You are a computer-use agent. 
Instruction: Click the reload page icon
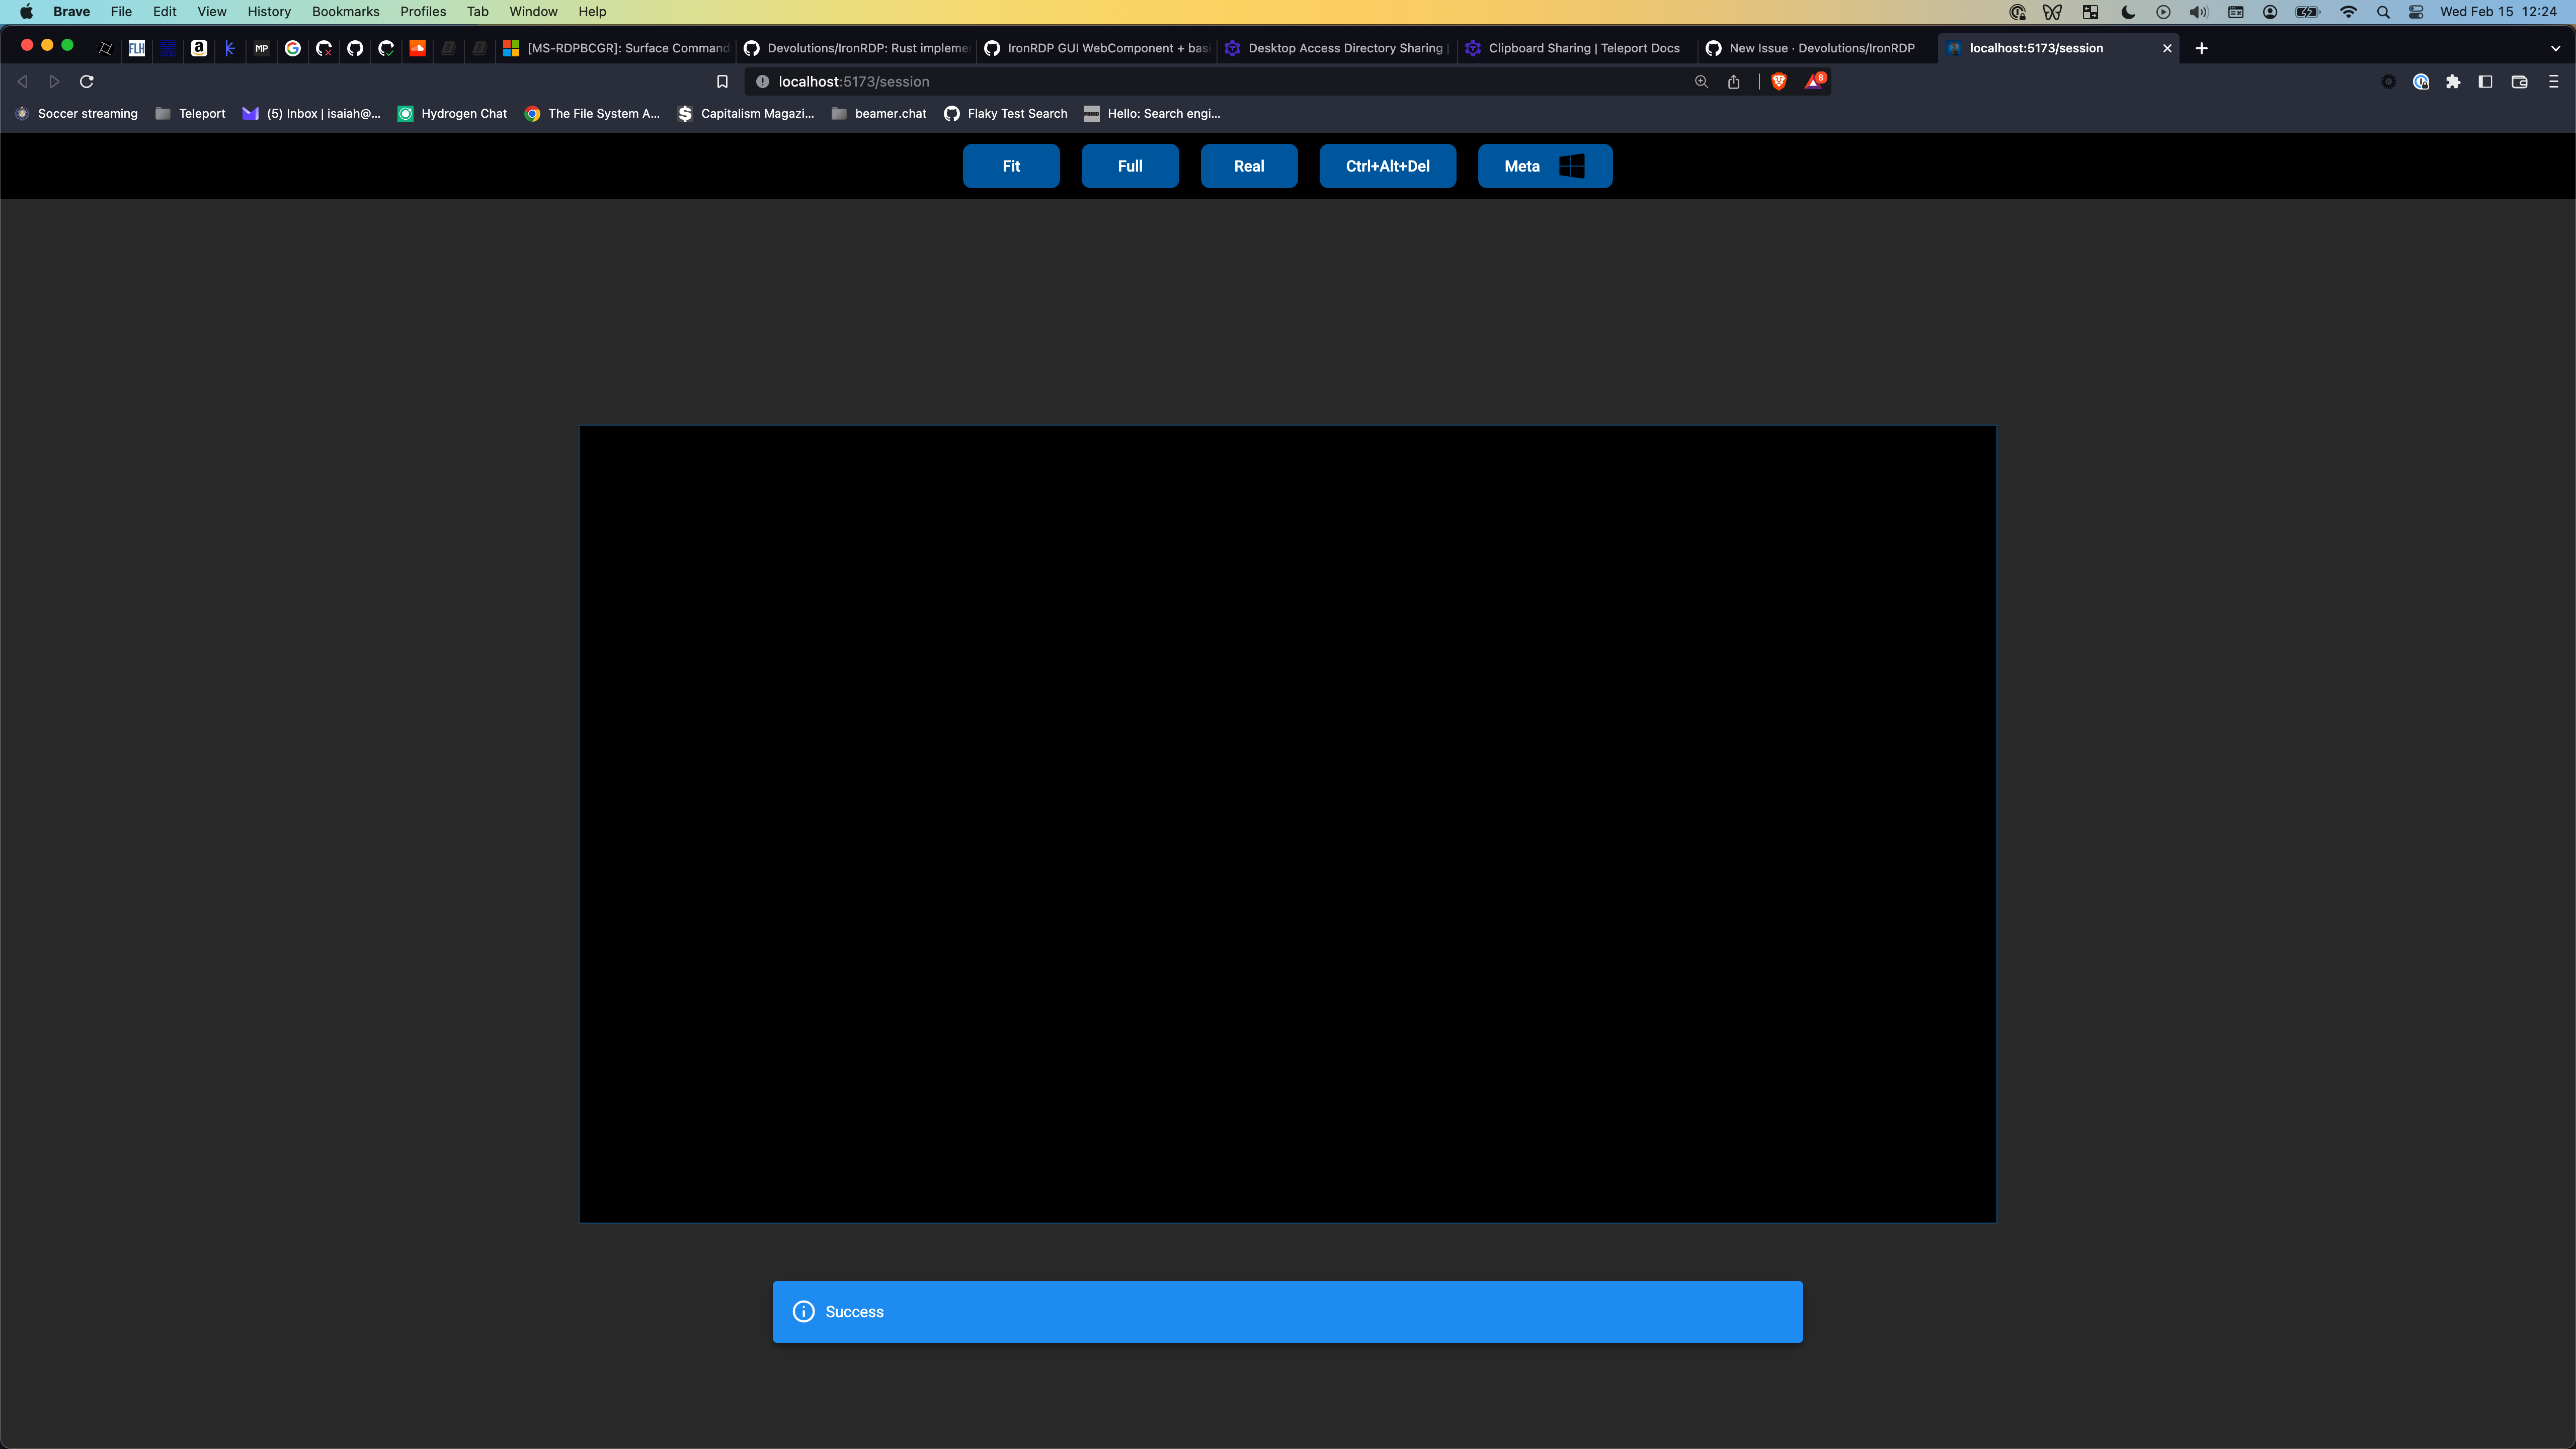pyautogui.click(x=87, y=81)
